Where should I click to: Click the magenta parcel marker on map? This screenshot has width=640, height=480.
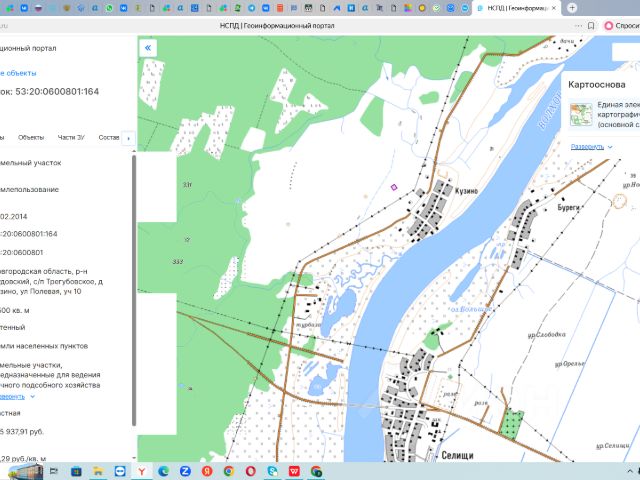tap(394, 186)
